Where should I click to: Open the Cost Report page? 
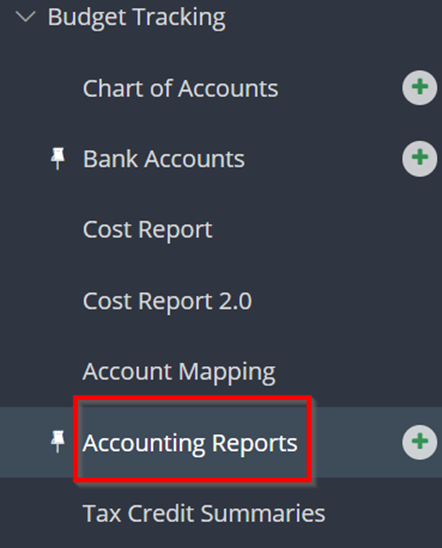(x=147, y=230)
